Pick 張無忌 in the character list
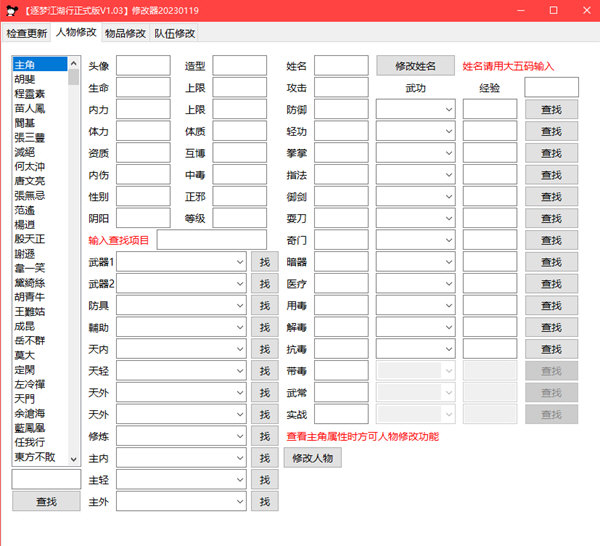The height and width of the screenshot is (546, 600). click(x=40, y=196)
